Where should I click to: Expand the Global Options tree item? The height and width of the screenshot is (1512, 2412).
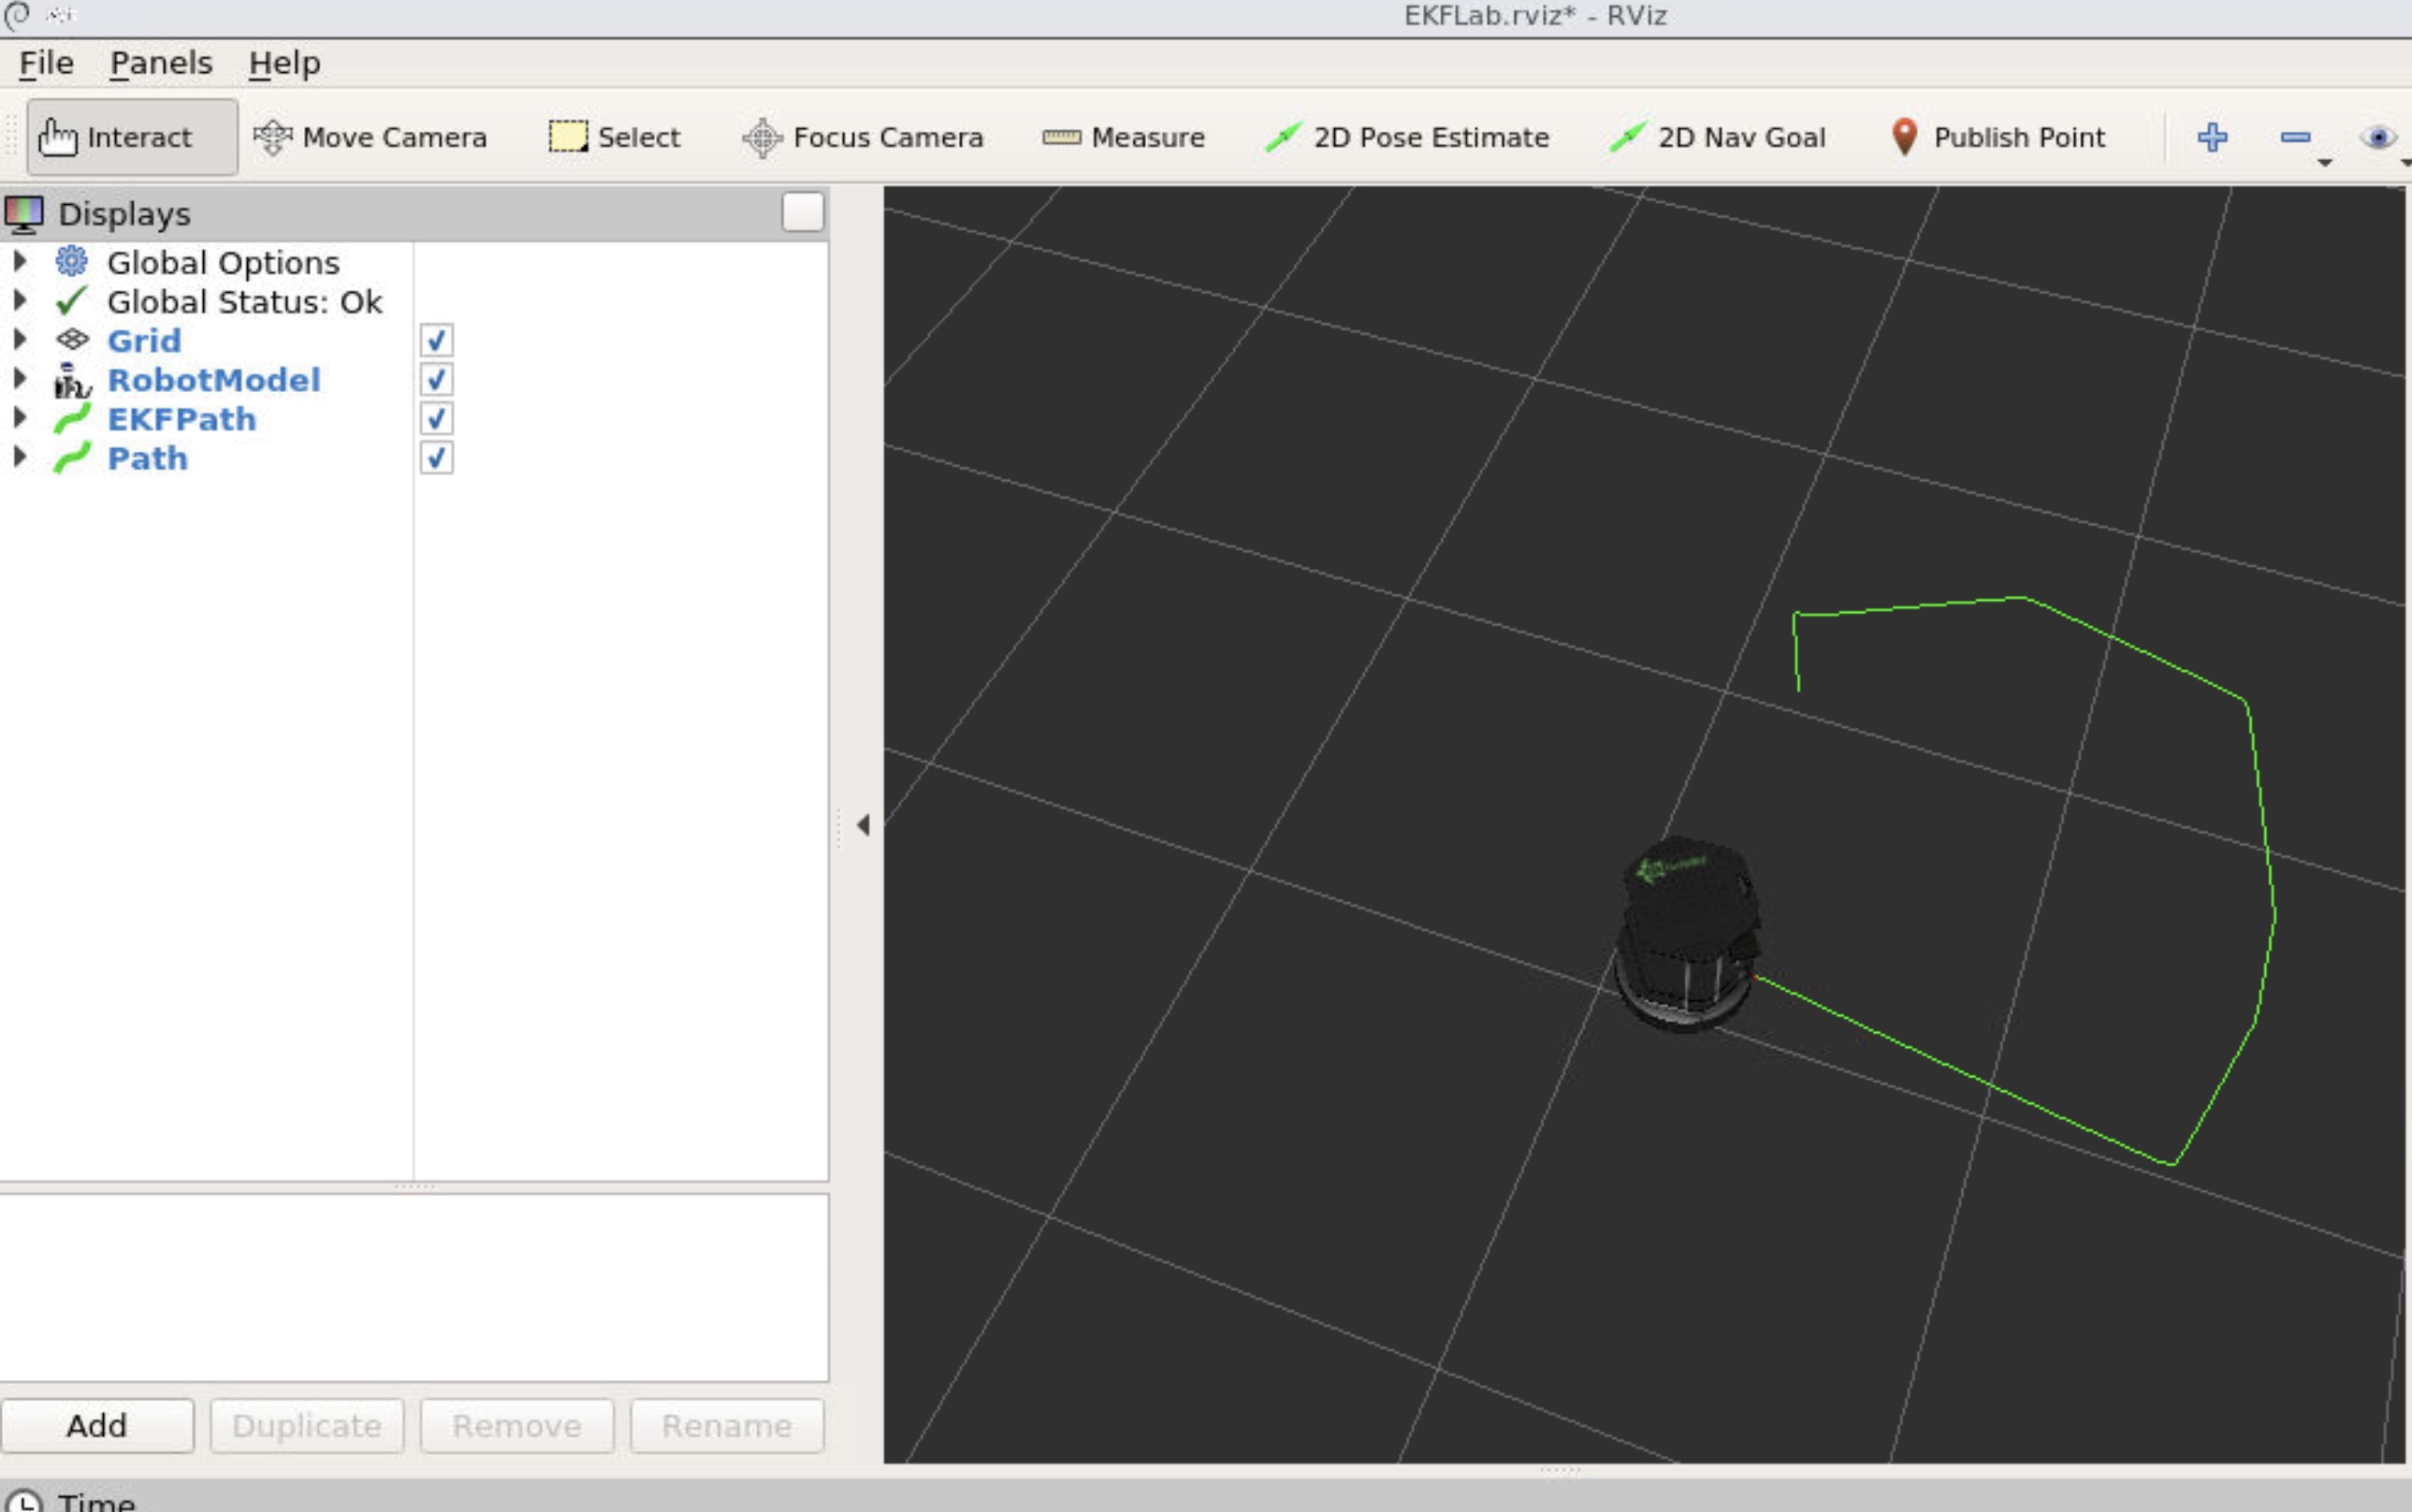pos(21,261)
